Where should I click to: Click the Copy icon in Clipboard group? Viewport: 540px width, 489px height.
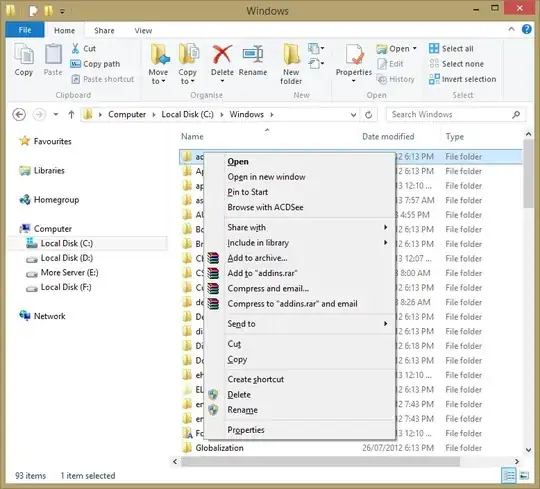(23, 55)
